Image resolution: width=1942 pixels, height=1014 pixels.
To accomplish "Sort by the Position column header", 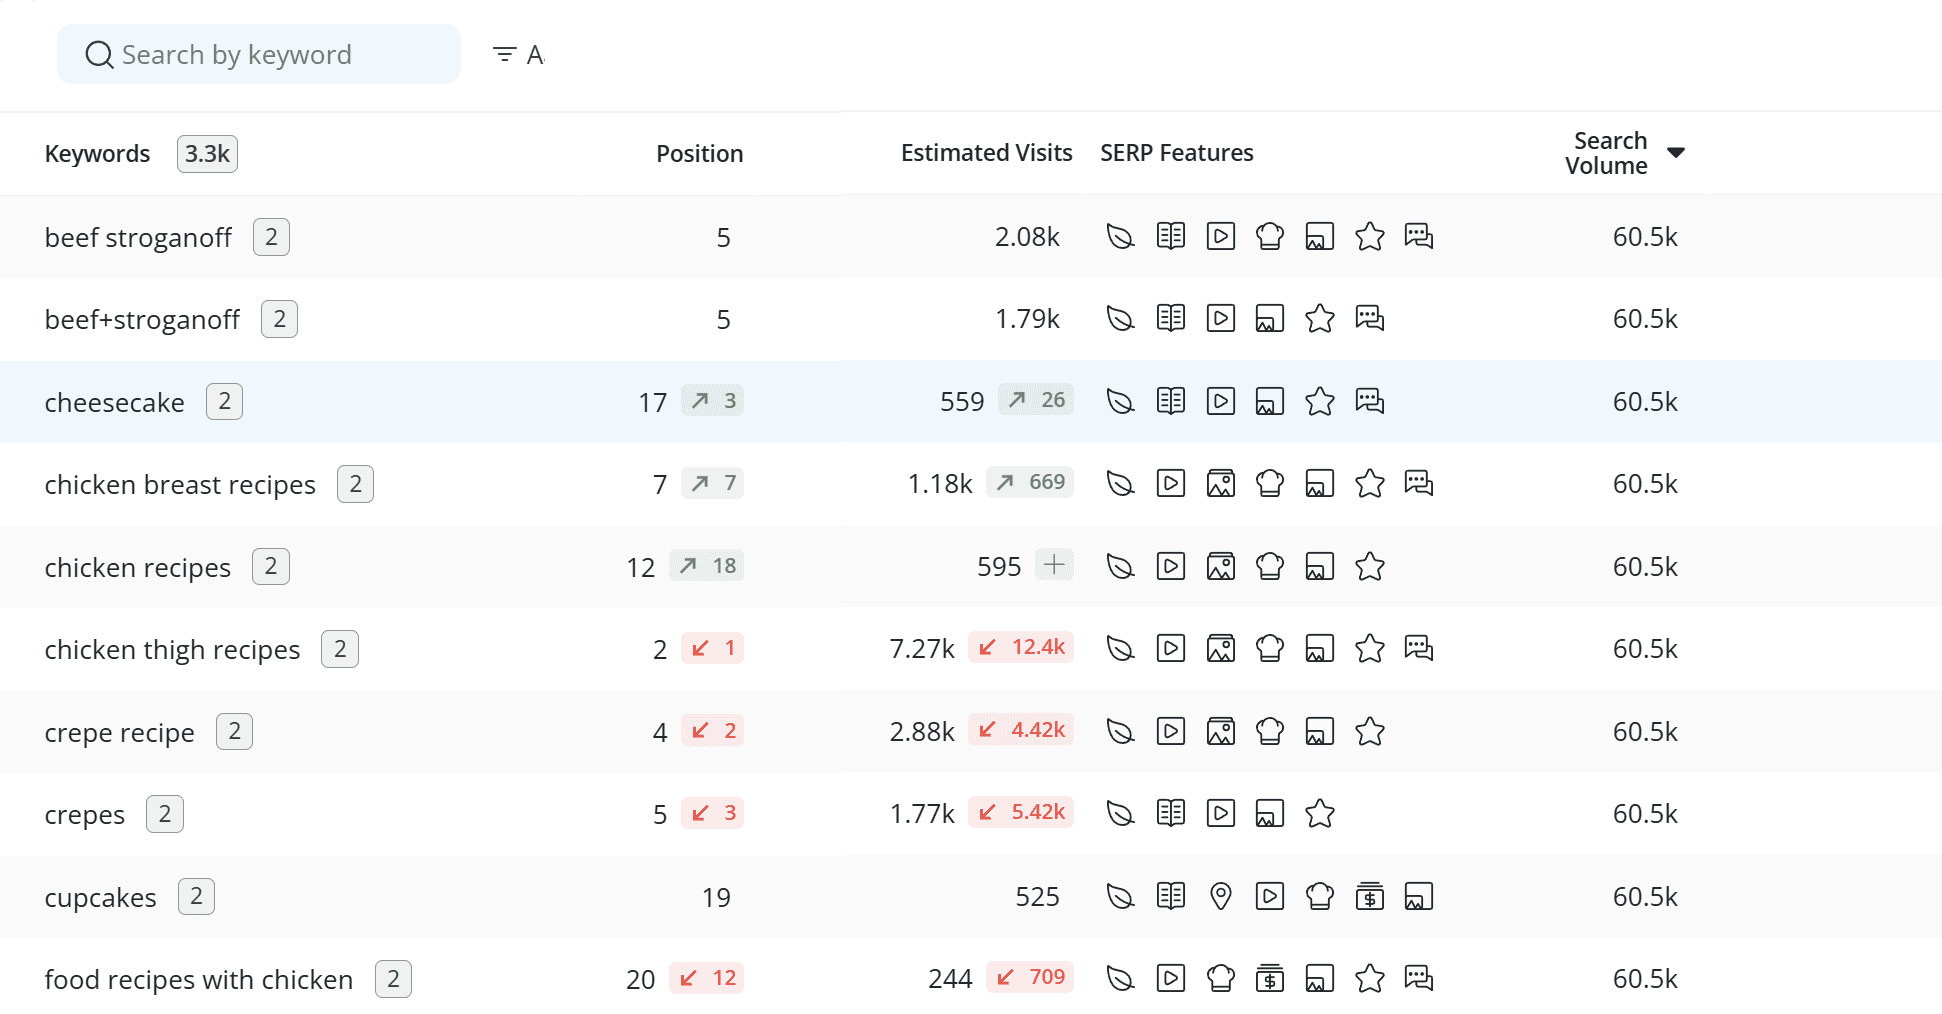I will click(x=699, y=153).
